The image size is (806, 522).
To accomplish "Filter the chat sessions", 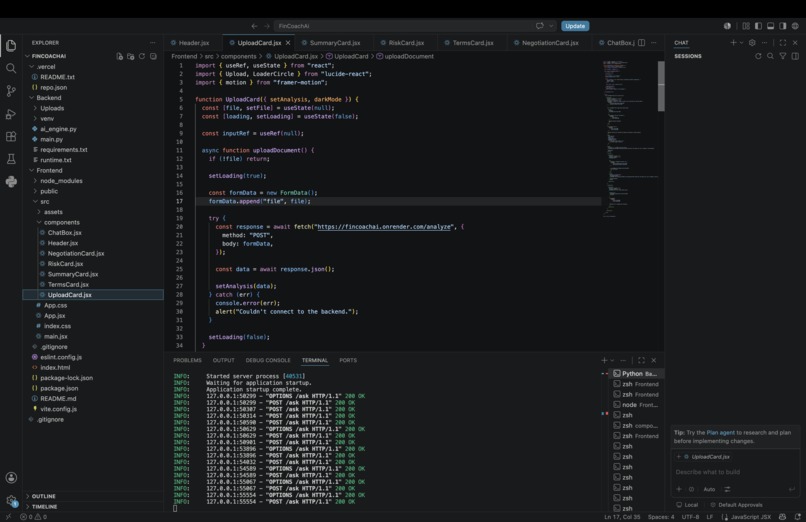I will (x=783, y=56).
